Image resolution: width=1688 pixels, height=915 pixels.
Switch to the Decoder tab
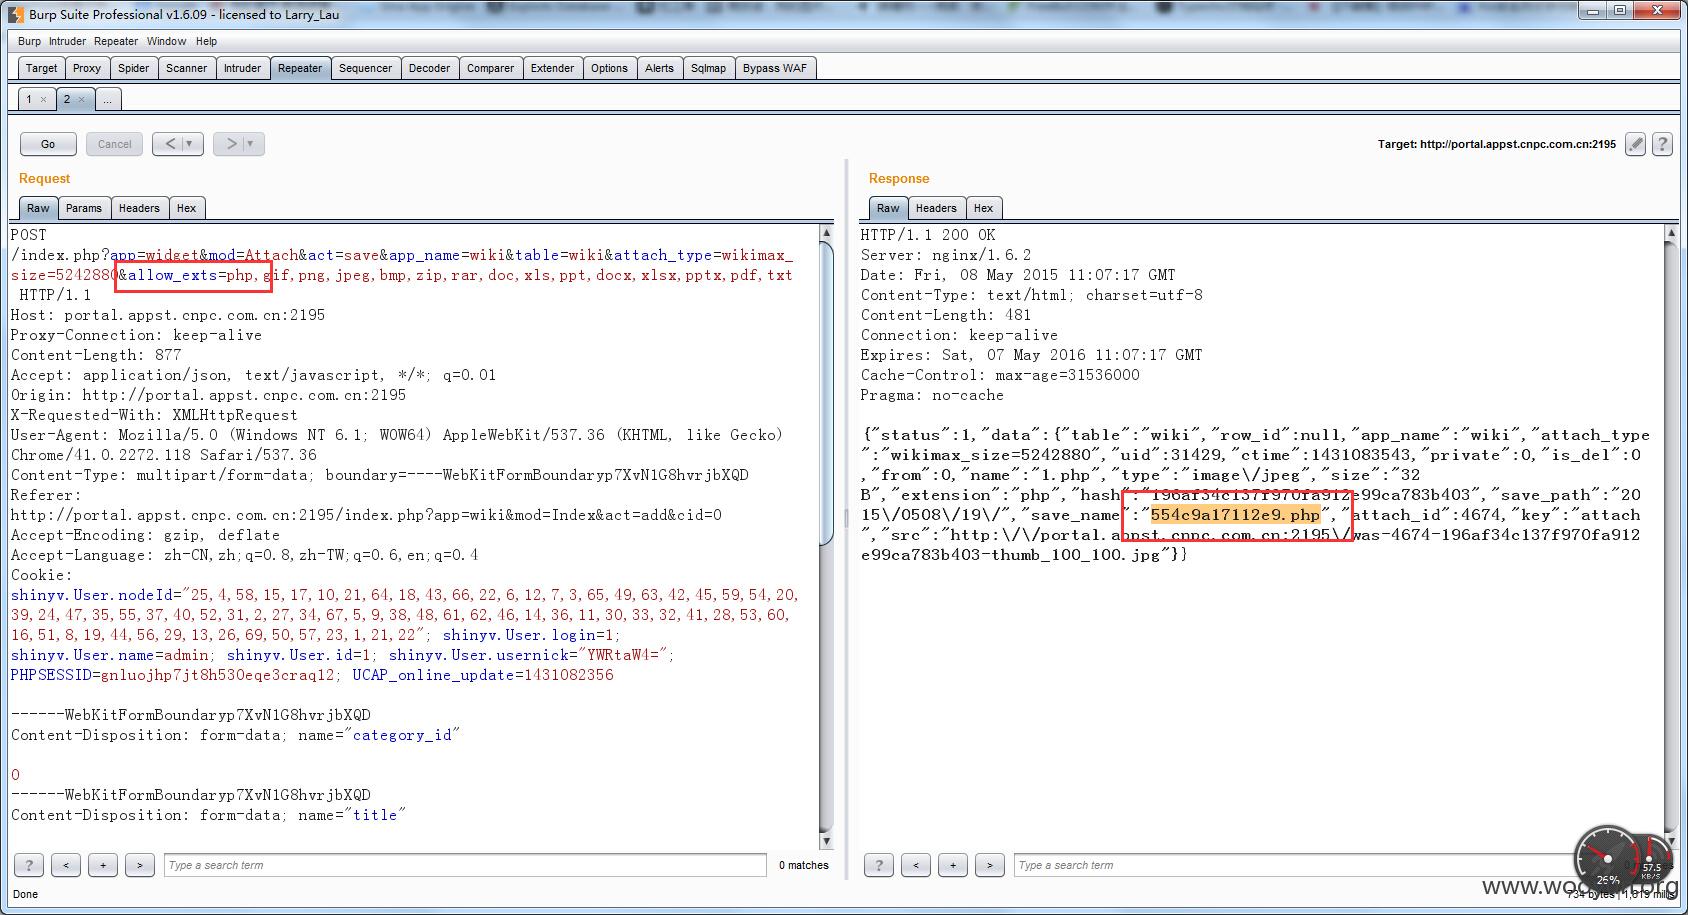click(429, 68)
